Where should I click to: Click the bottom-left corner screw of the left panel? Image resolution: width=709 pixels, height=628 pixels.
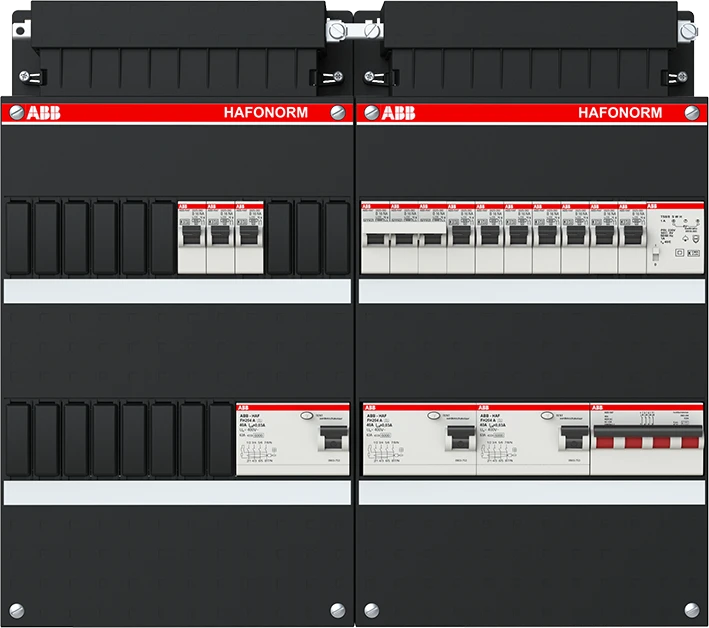[x=14, y=608]
